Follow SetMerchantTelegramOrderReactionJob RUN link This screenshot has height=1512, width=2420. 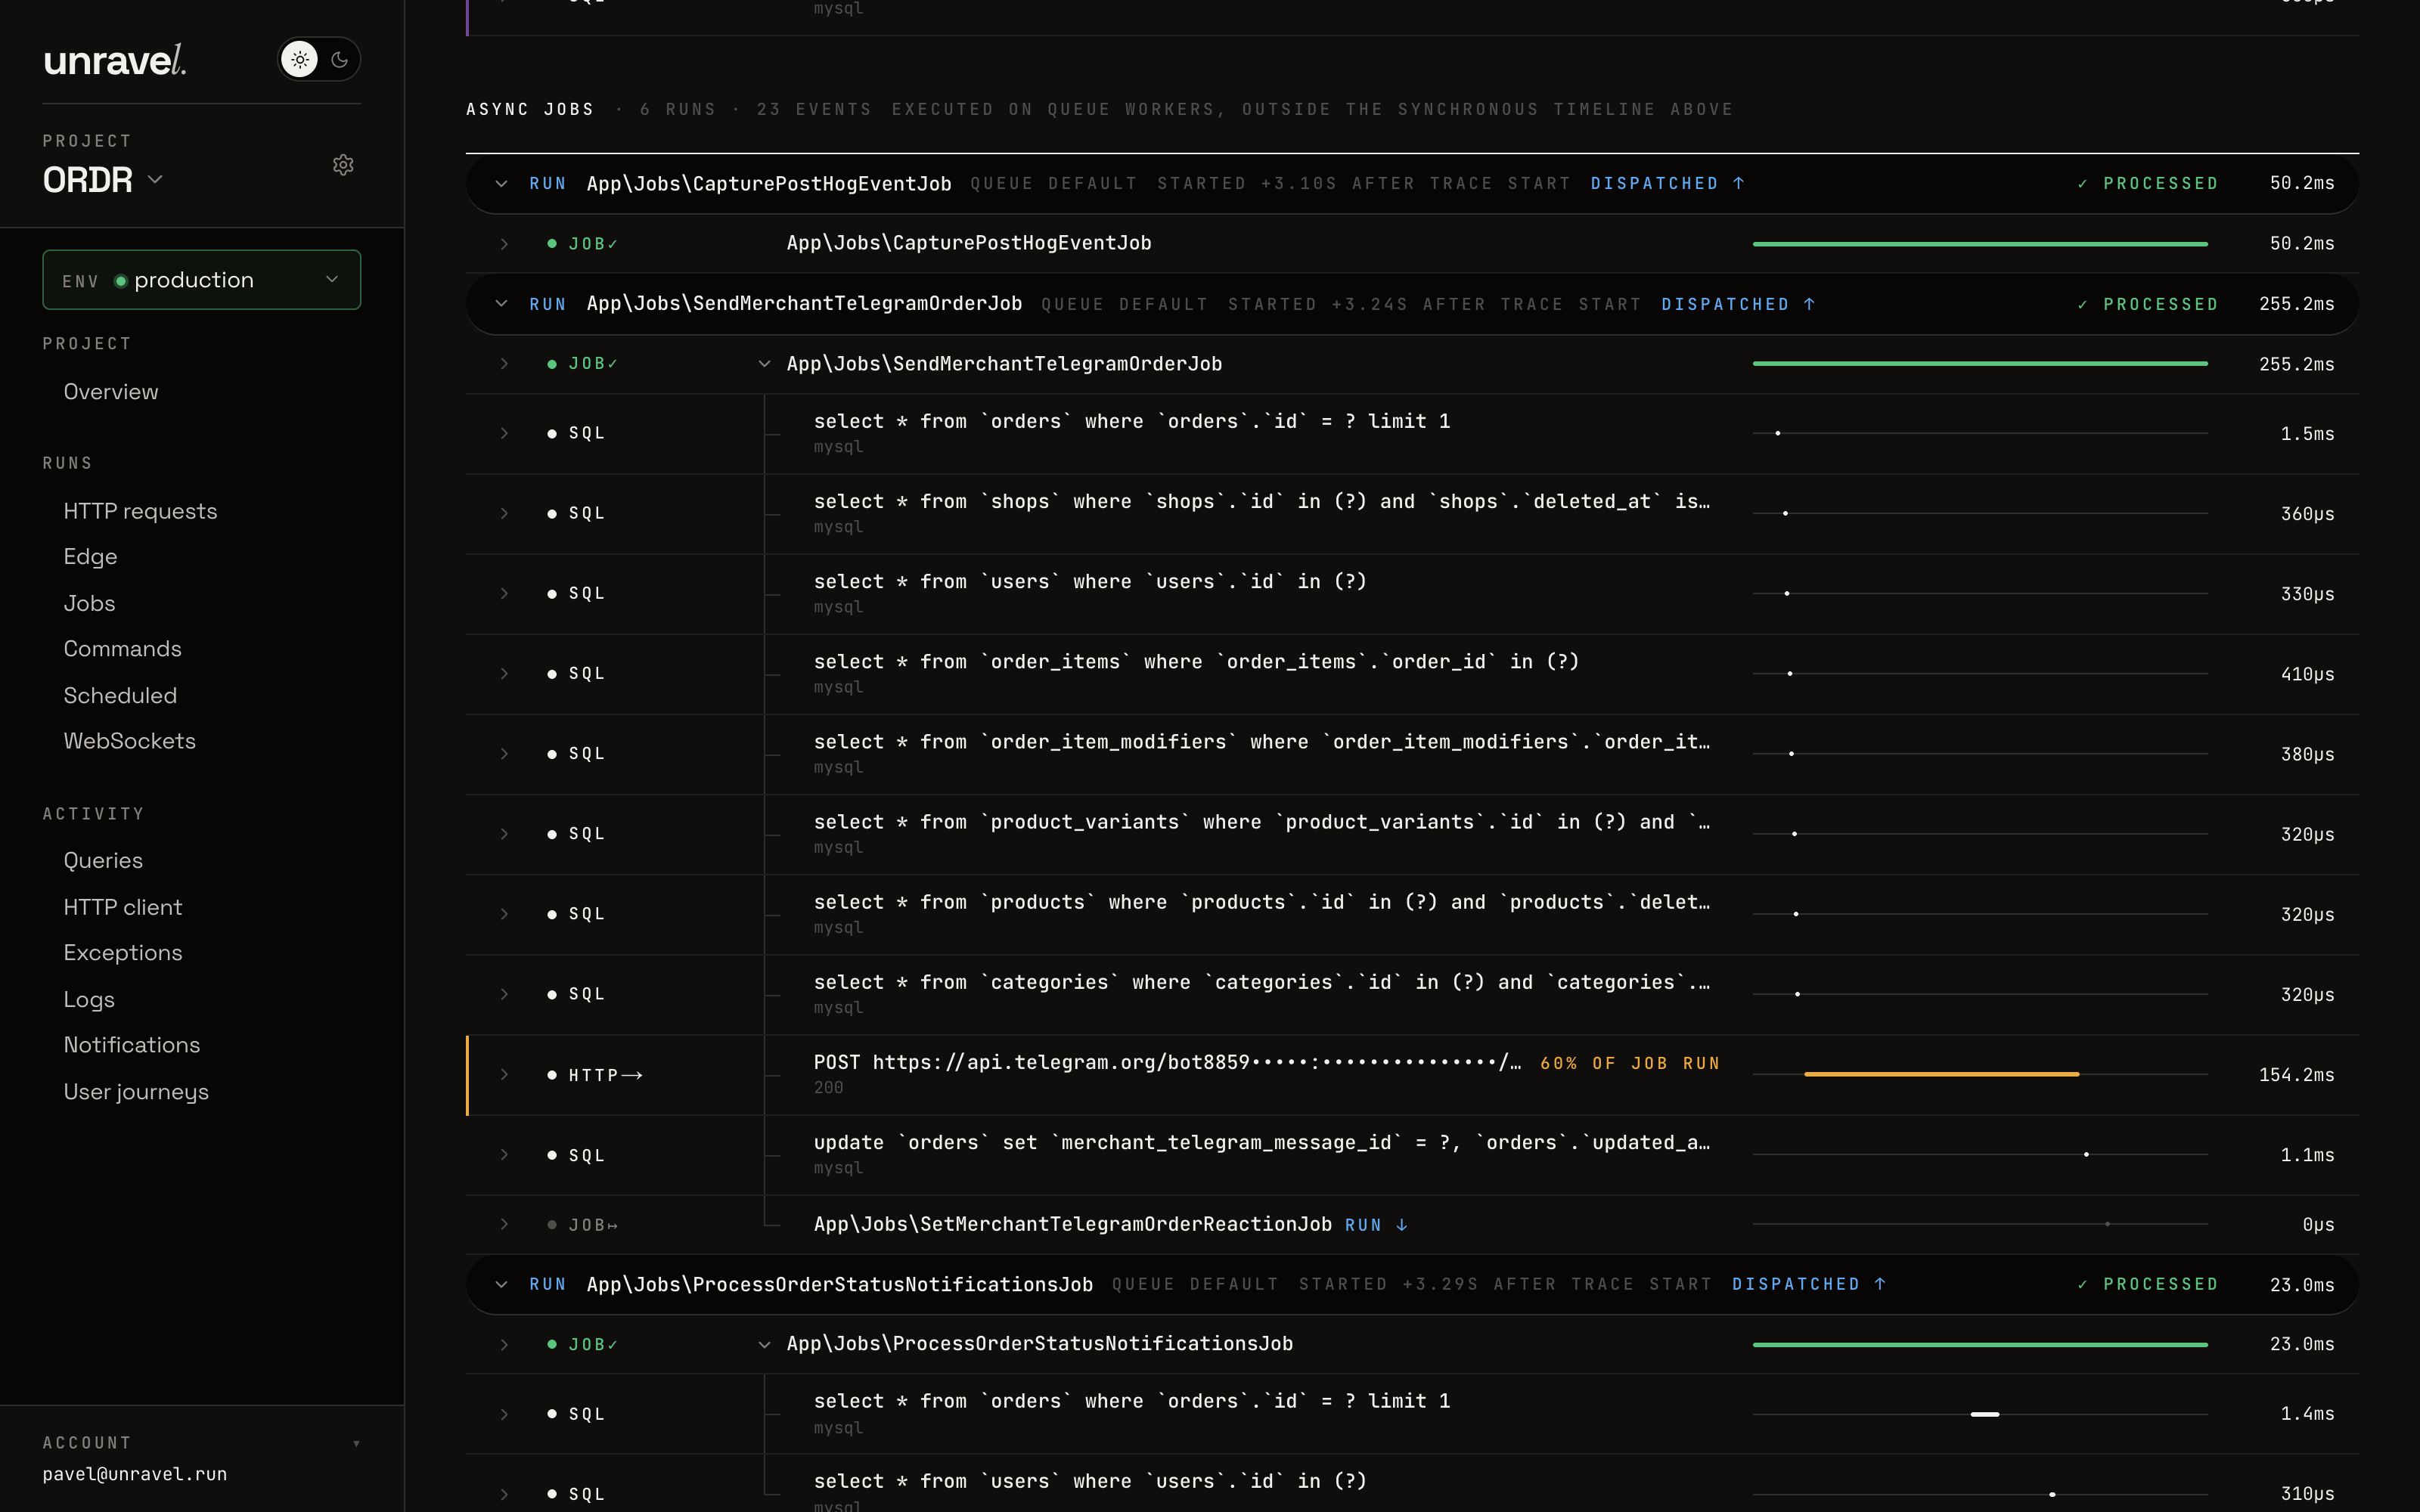point(1376,1225)
